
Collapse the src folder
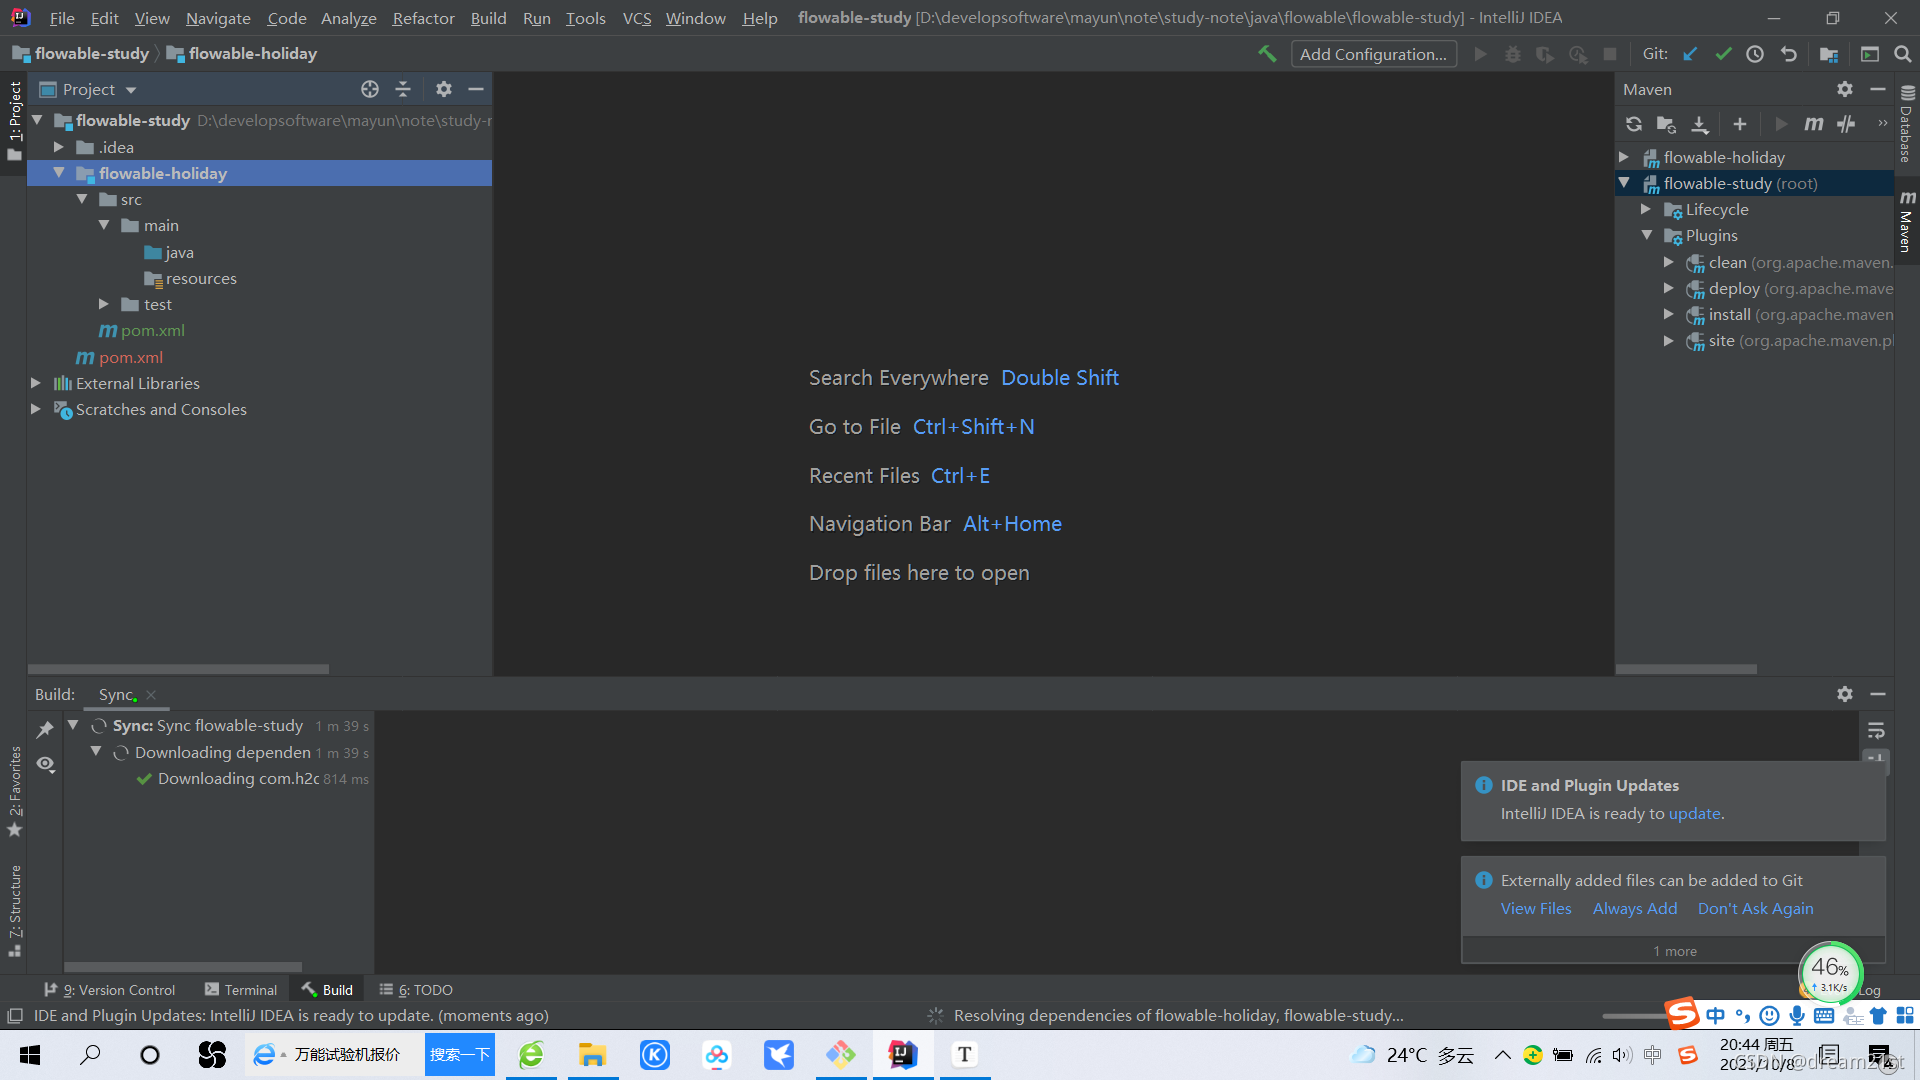(82, 199)
